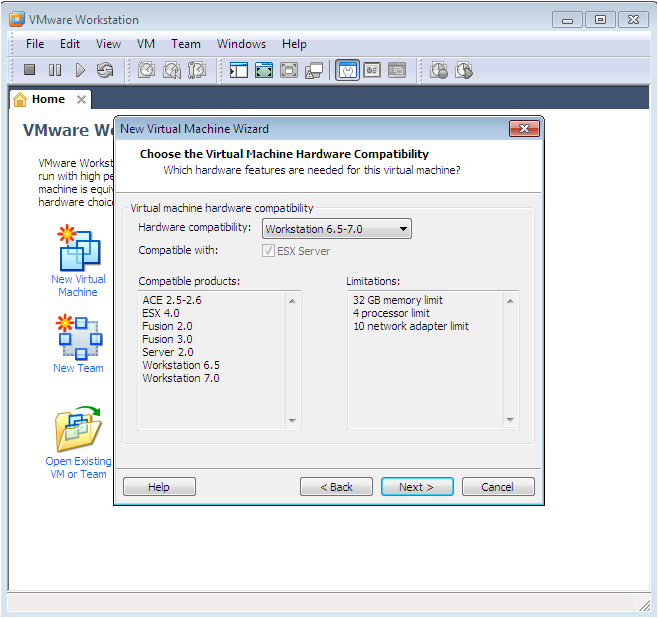This screenshot has height=618, width=658.
Task: Select ACE 2.5-2.6 in compatible products
Action: coord(172,300)
